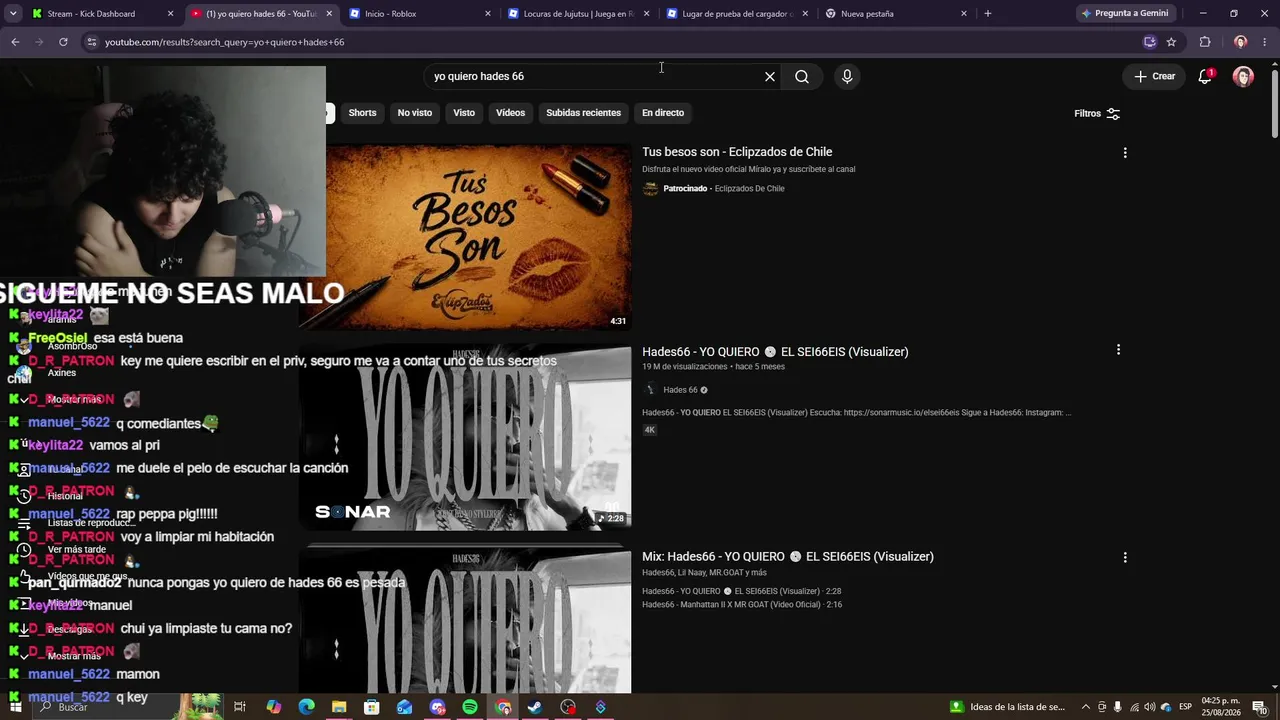Visit the Eclipzados De Chile channel
This screenshot has width=1280, height=720.
tap(749, 189)
